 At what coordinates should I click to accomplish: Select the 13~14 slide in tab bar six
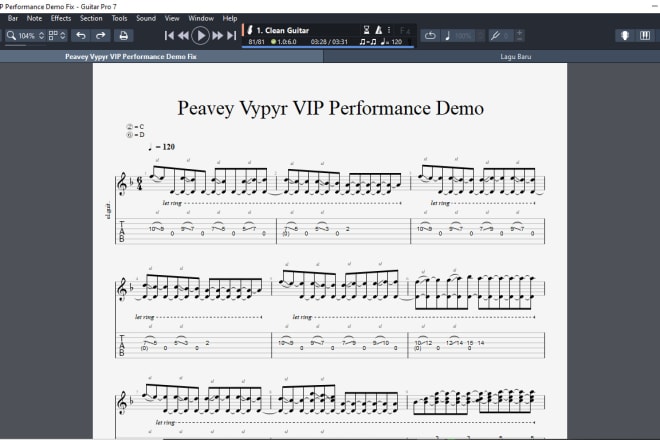point(454,342)
